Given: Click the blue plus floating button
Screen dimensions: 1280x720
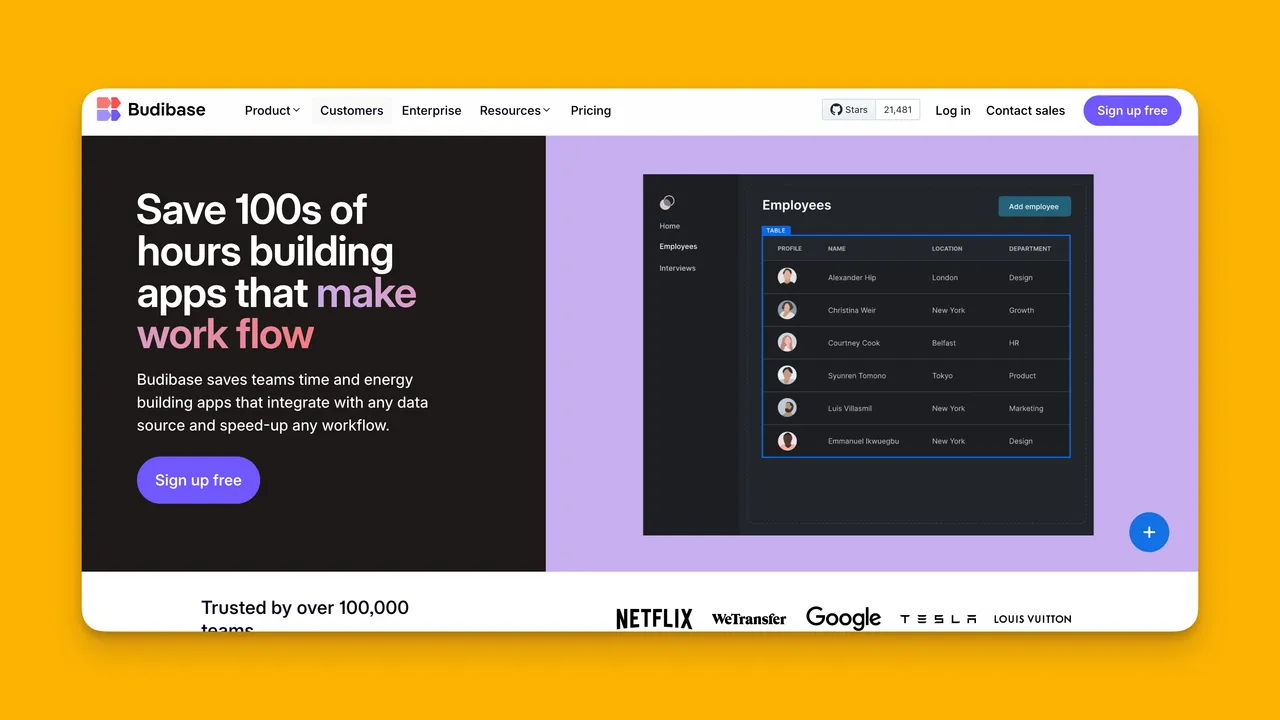Looking at the screenshot, I should click(1149, 532).
